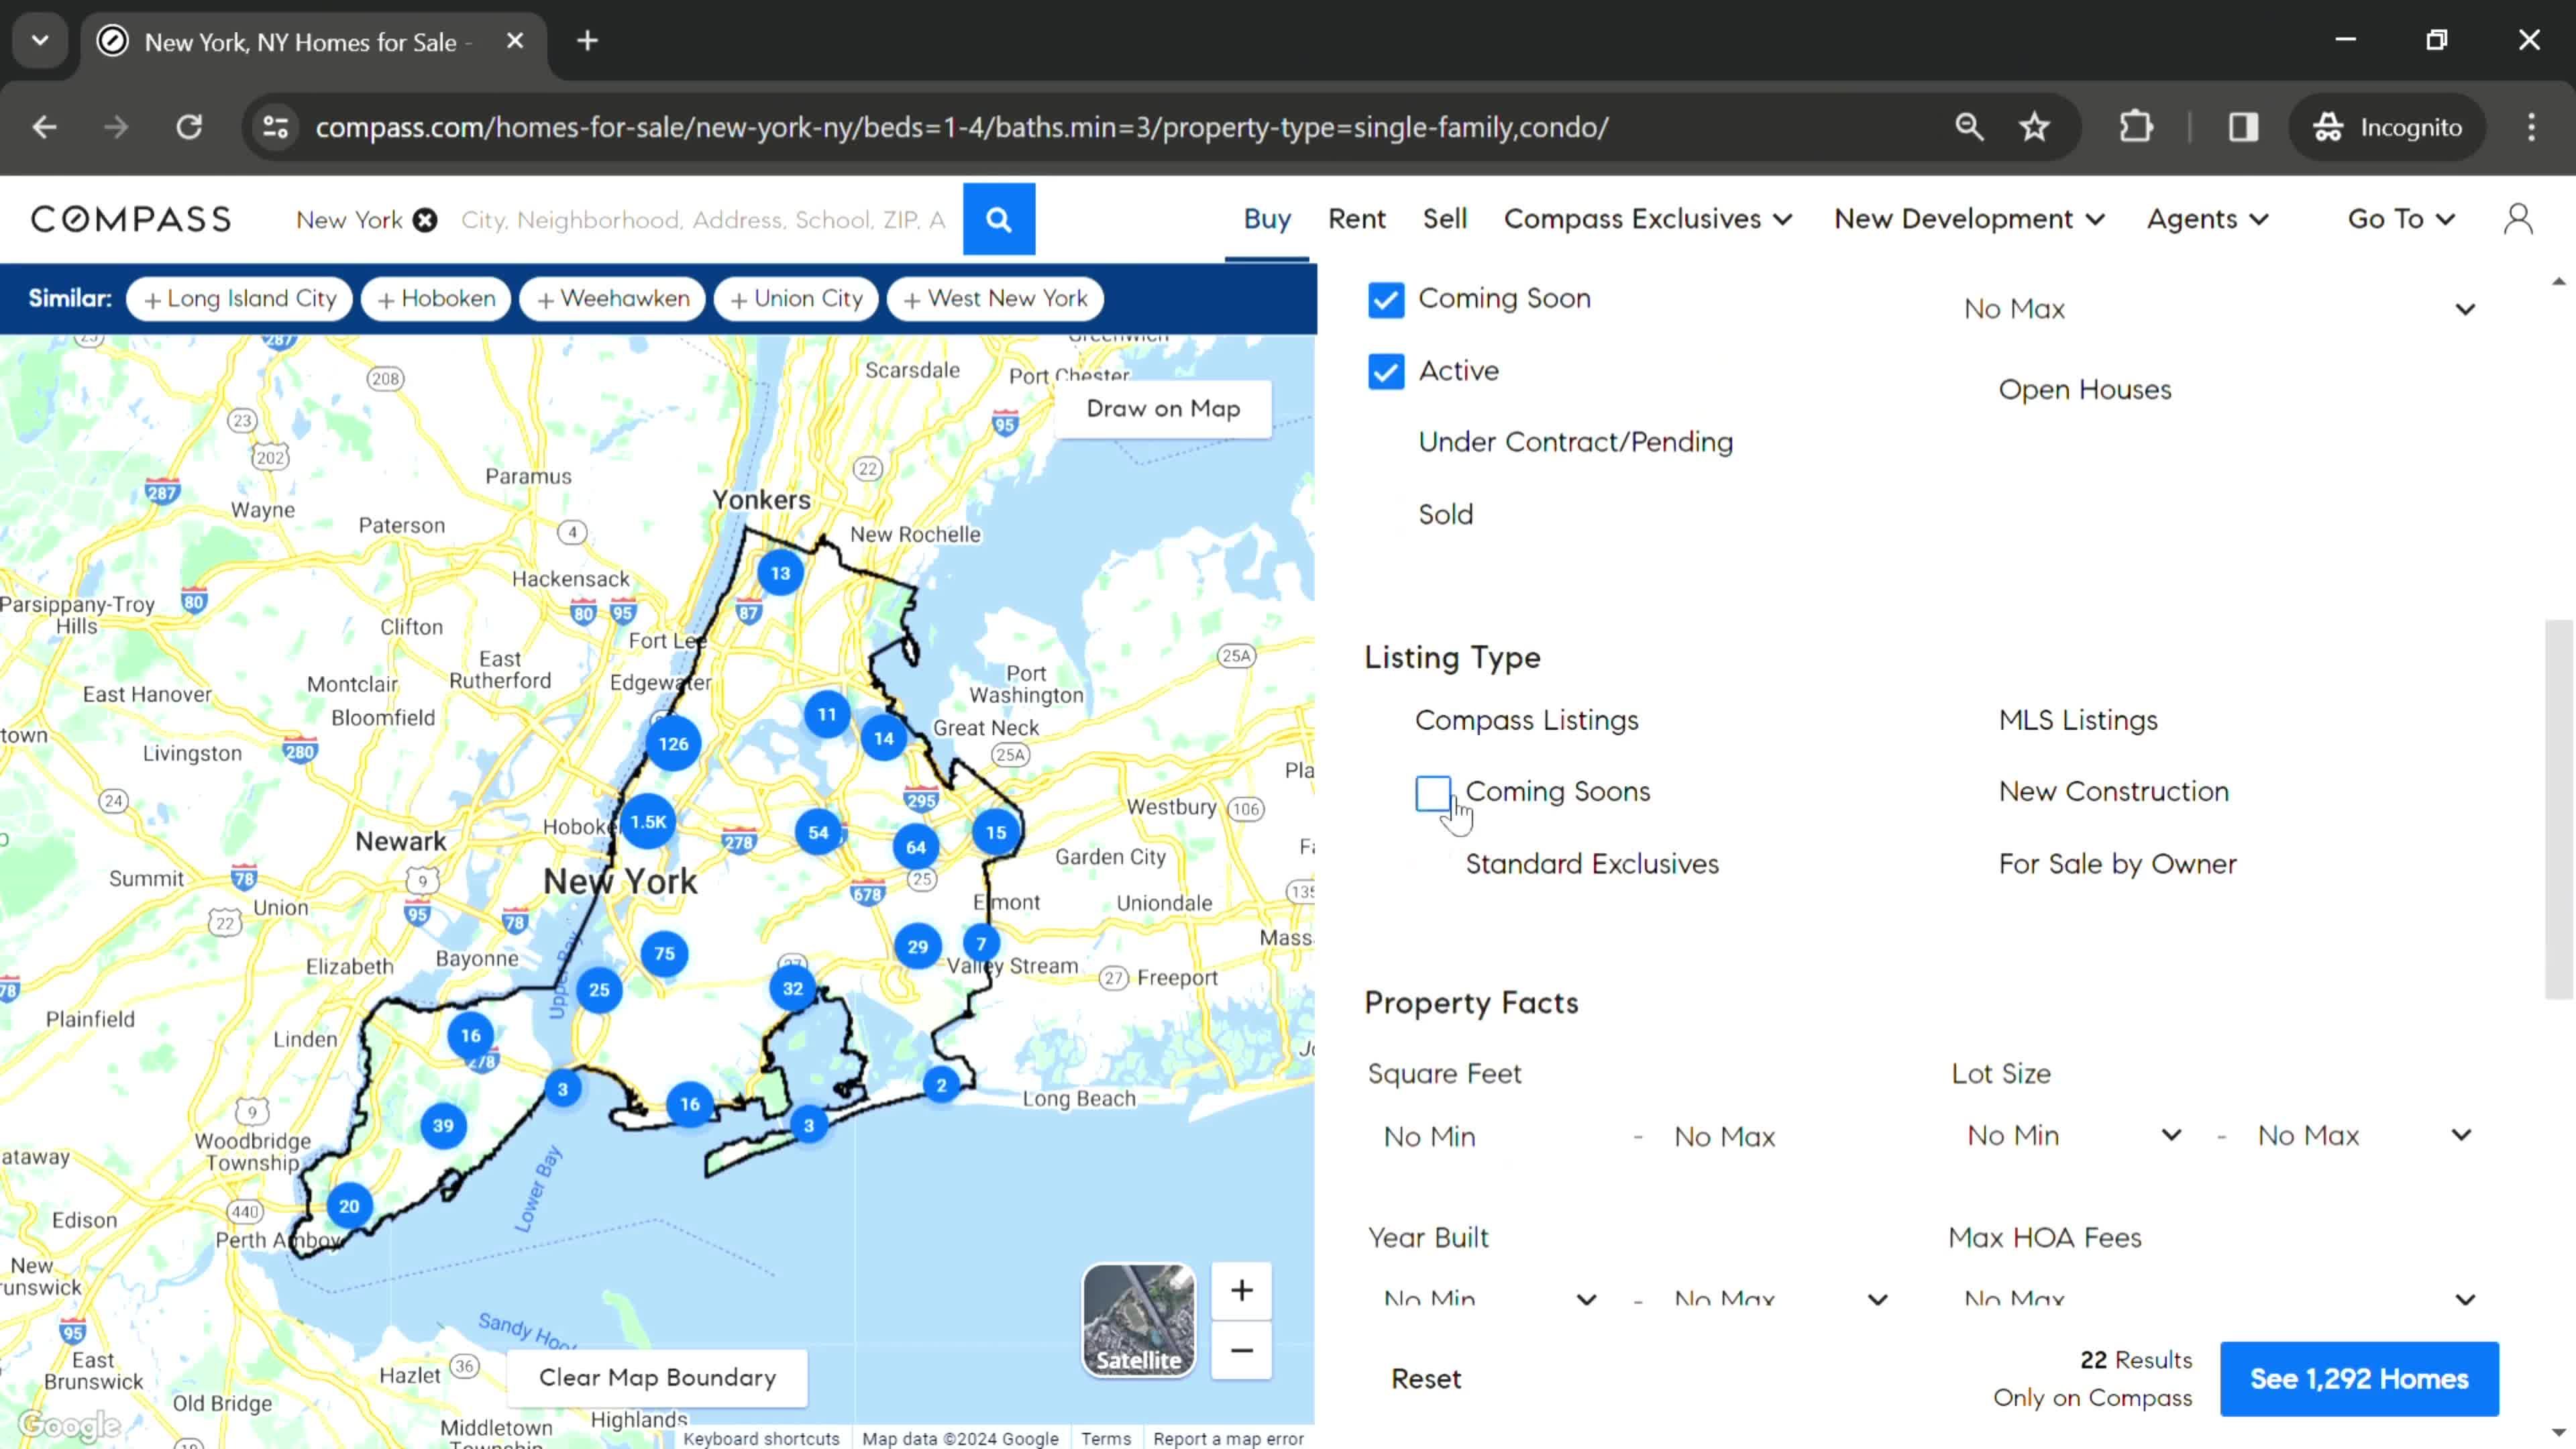Open the map cluster showing 64
The image size is (2576, 1449).
pyautogui.click(x=916, y=848)
